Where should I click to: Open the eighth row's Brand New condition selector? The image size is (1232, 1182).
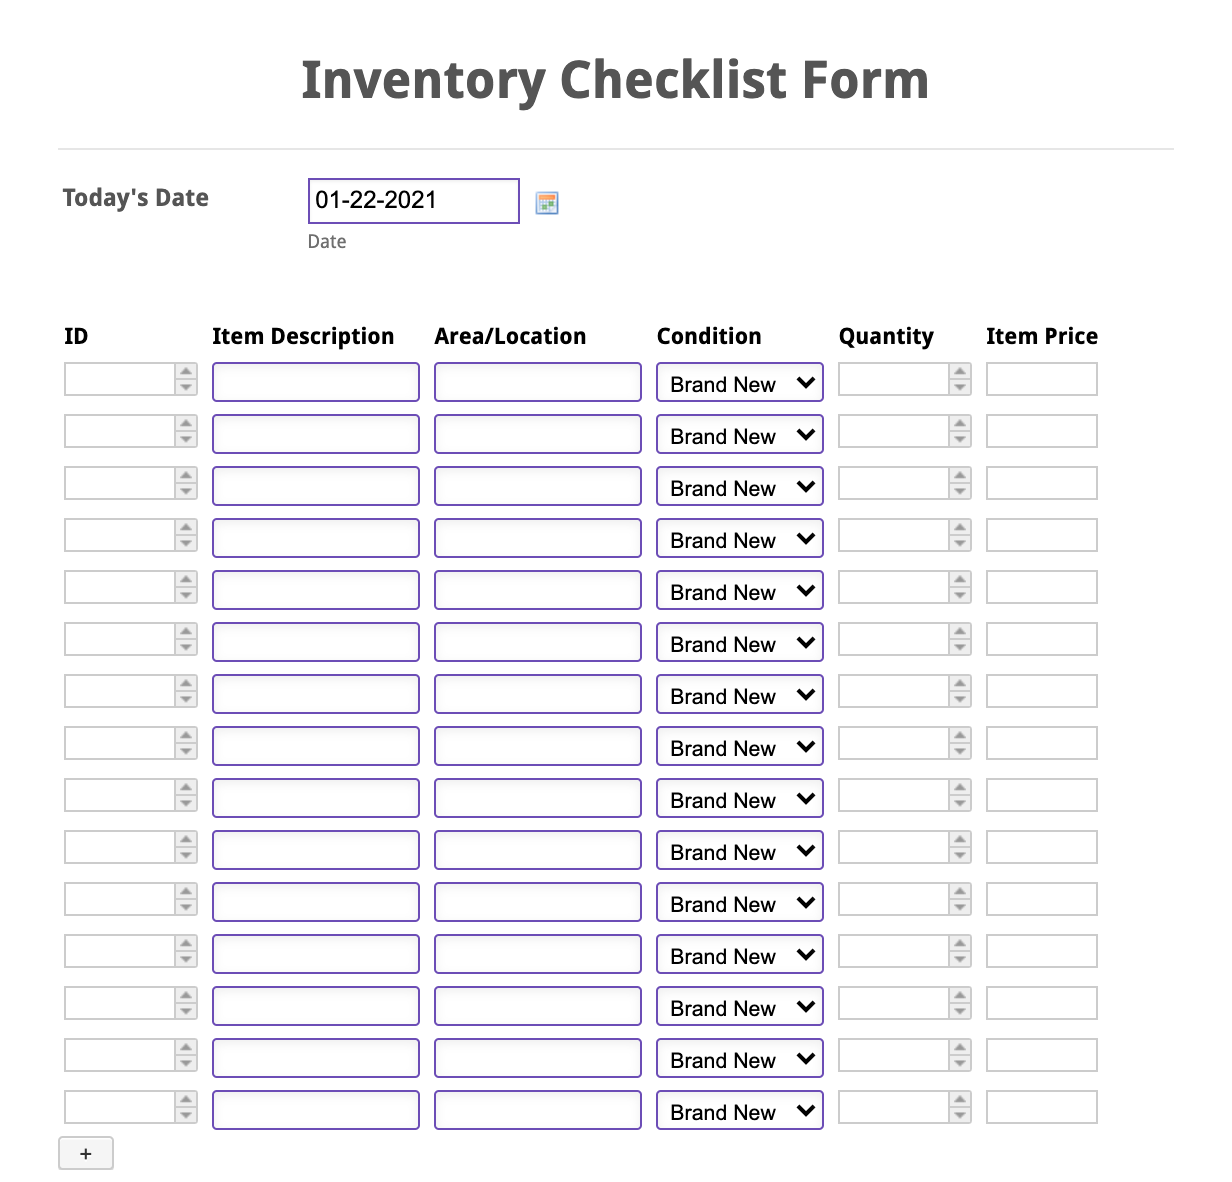739,746
